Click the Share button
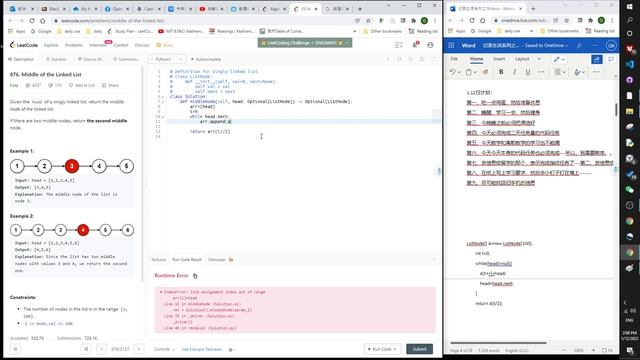 [110, 85]
